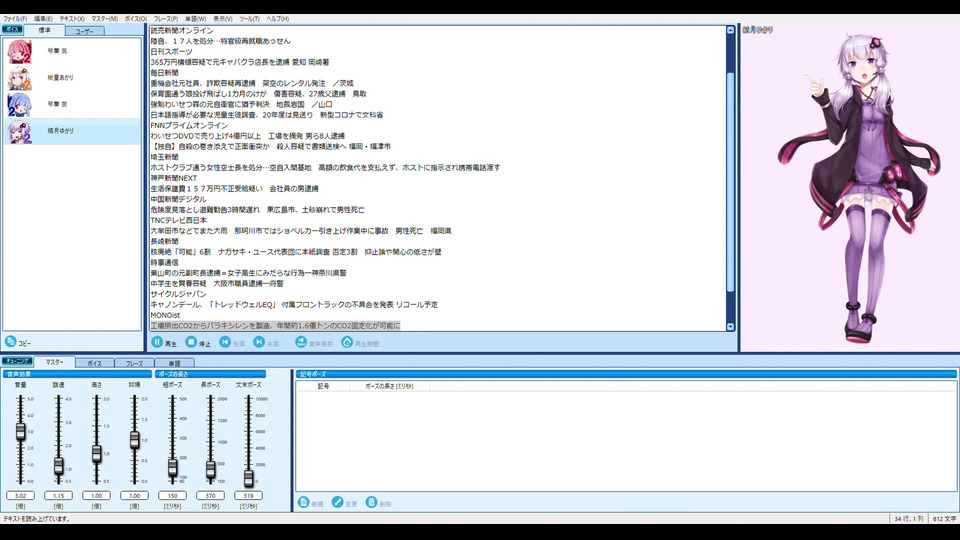This screenshot has width=960, height=540.
Task: Click the 文末ポーズ sentence-end pause slider handle
Action: click(x=249, y=478)
